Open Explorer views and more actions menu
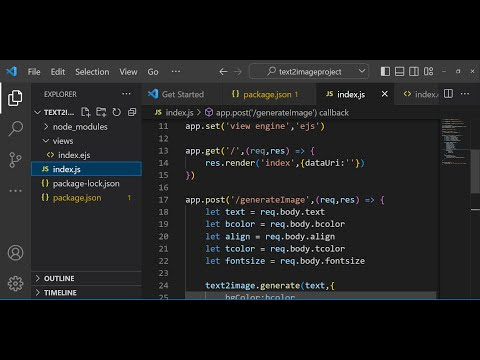Viewport: 480px width, 360px height. [126, 94]
